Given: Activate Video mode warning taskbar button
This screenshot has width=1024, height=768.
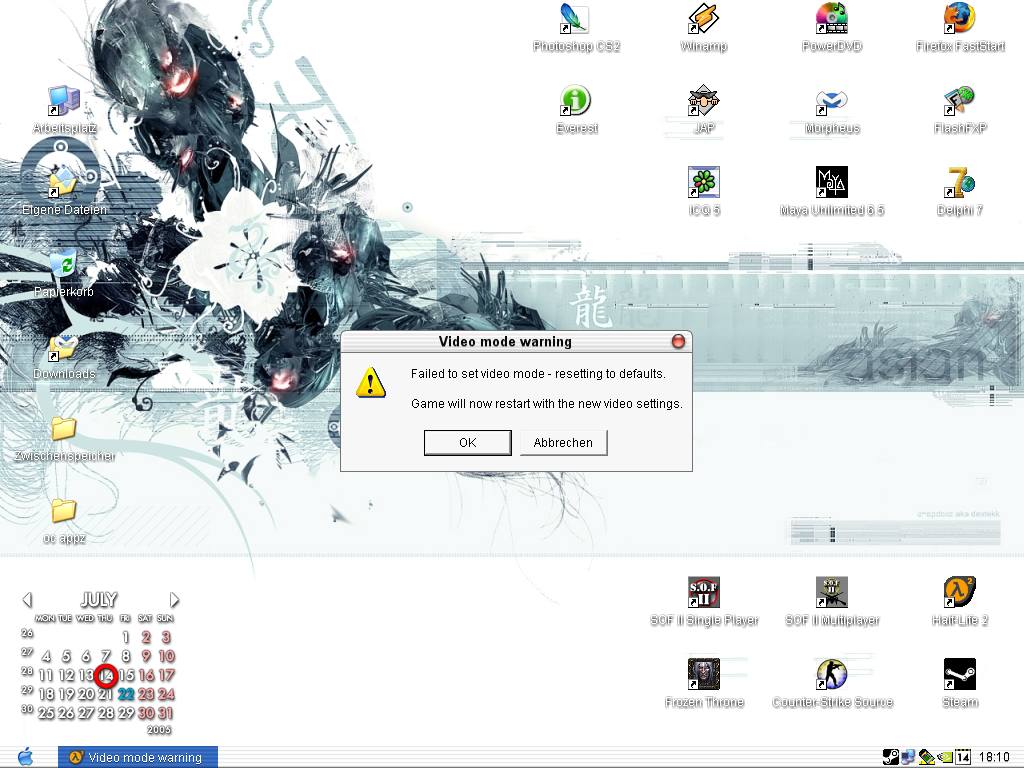Looking at the screenshot, I should (137, 758).
